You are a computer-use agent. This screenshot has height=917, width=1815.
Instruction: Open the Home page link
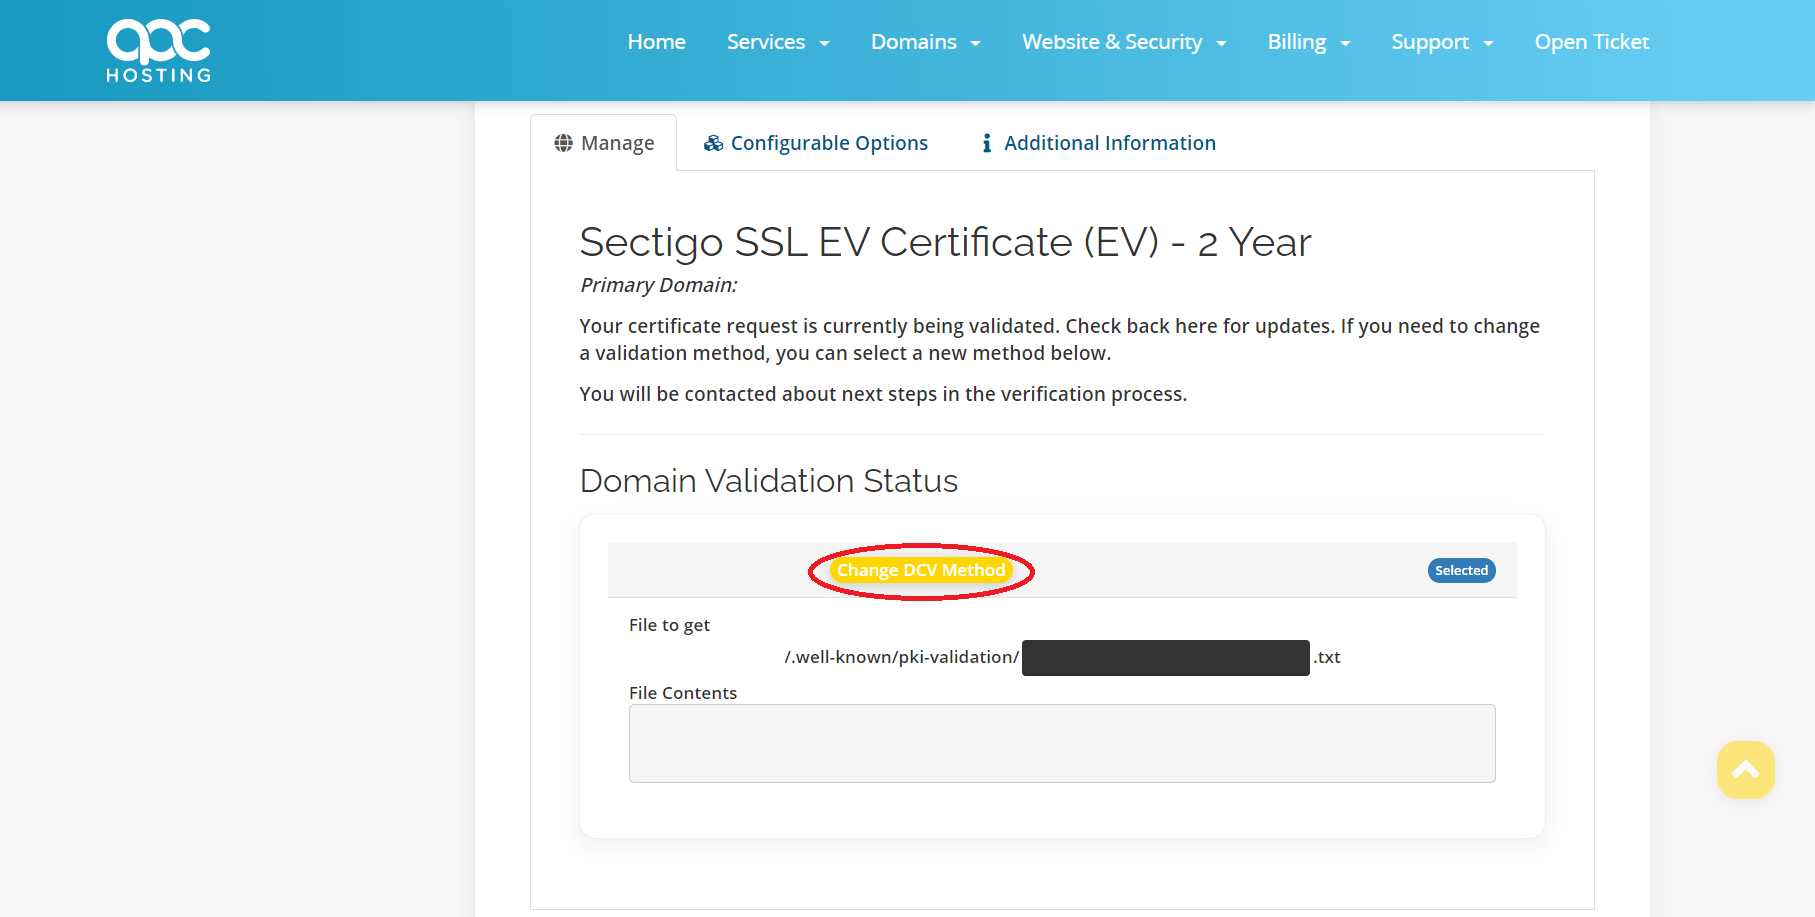pos(656,42)
